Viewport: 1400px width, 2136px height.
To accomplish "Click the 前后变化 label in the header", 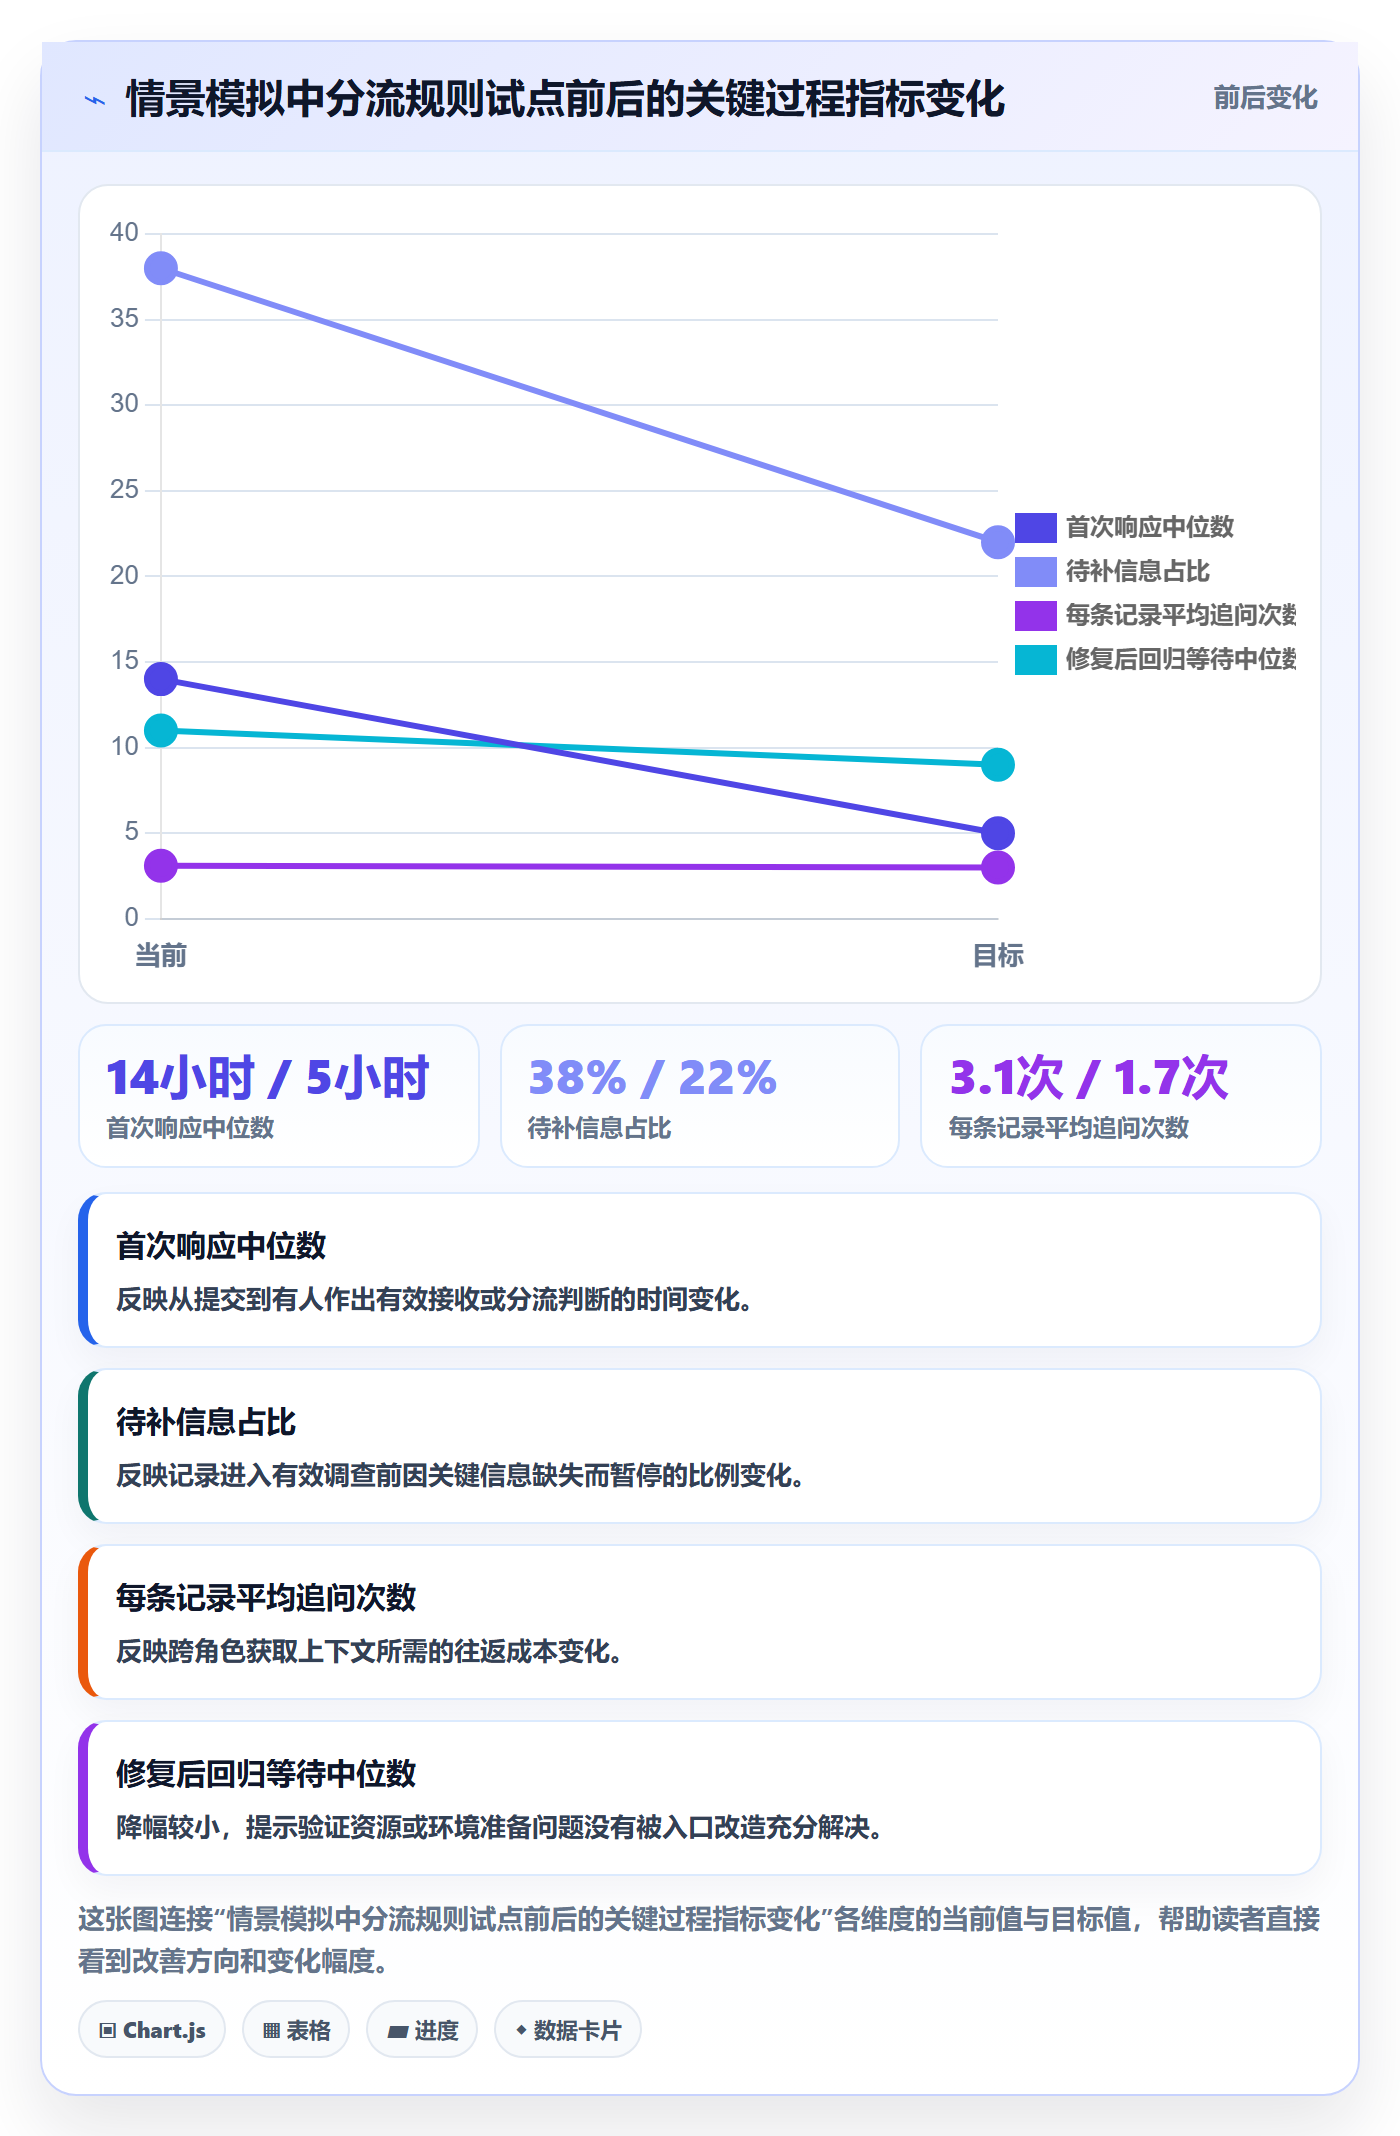I will (x=1265, y=98).
